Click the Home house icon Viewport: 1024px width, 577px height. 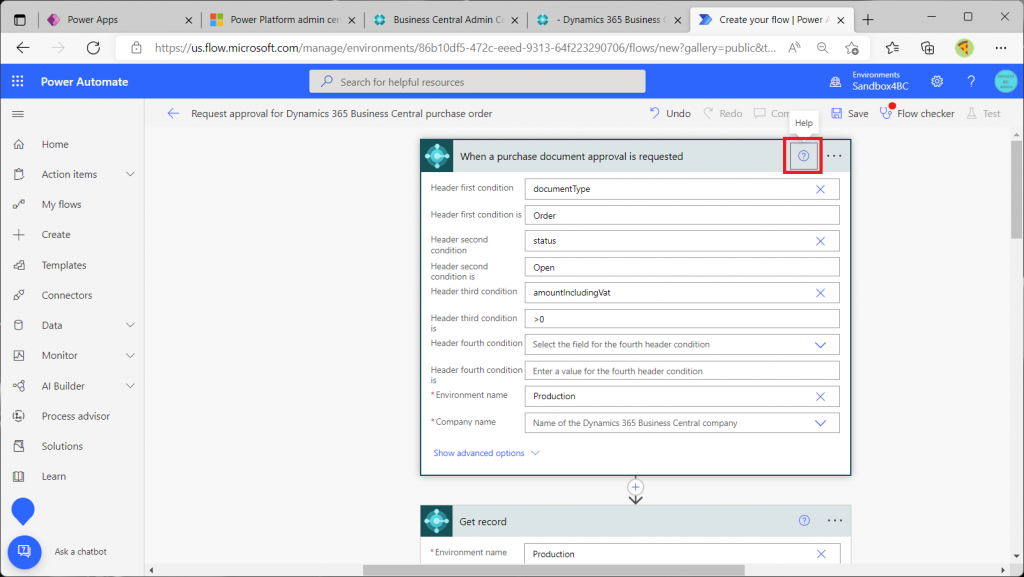click(x=19, y=144)
